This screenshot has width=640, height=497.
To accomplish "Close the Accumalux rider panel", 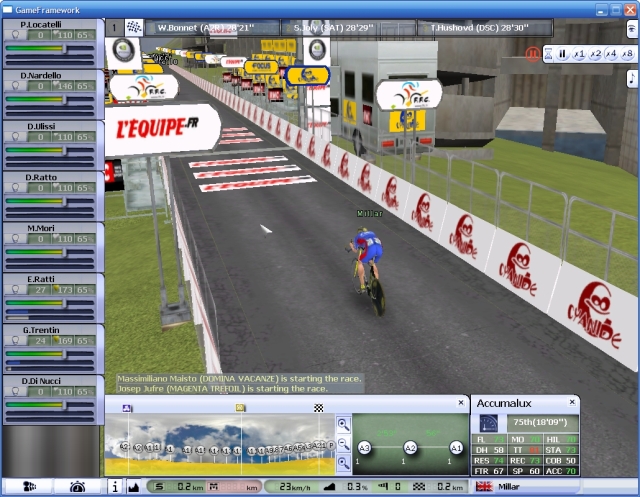I will click(573, 402).
